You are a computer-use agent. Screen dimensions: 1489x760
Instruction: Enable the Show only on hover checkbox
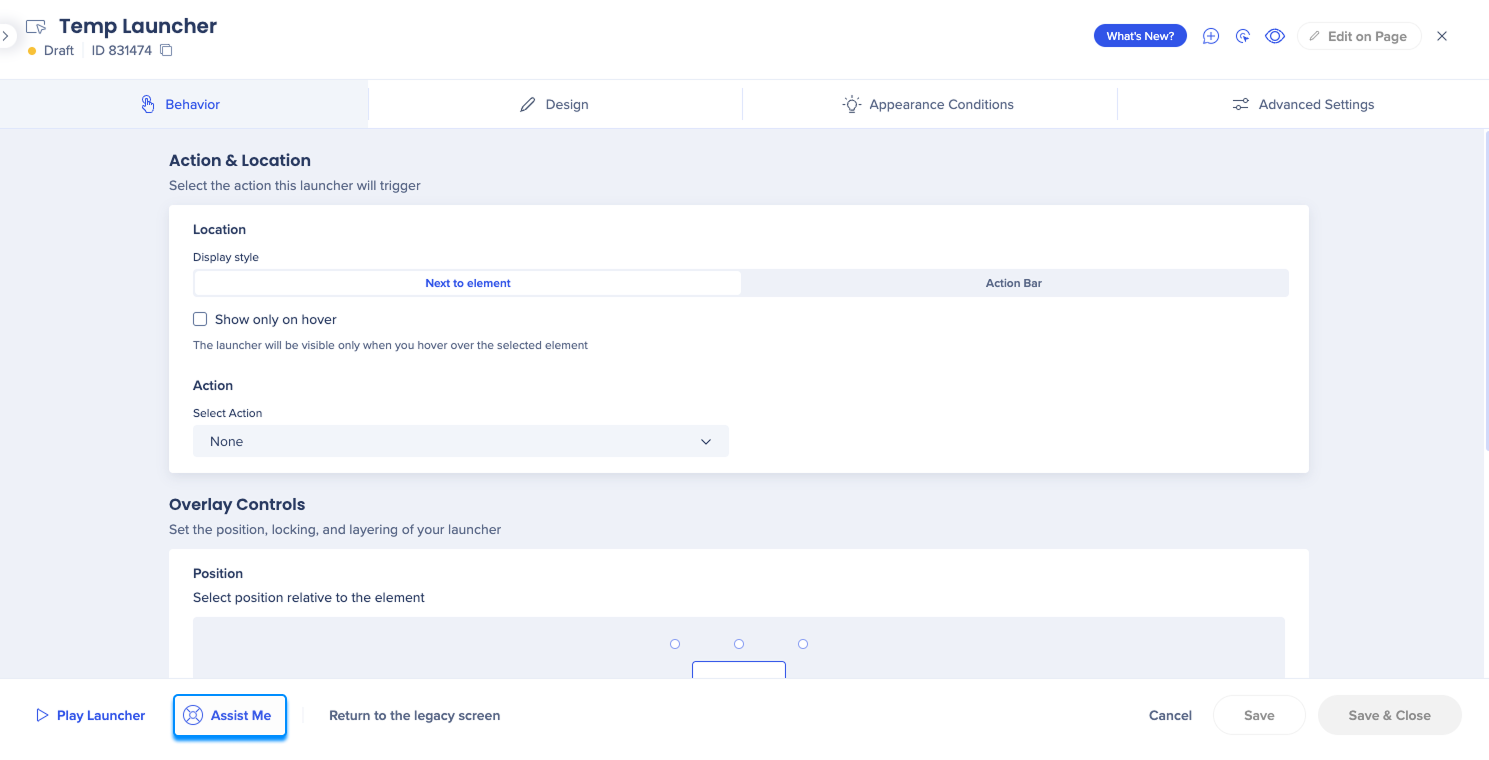click(200, 320)
